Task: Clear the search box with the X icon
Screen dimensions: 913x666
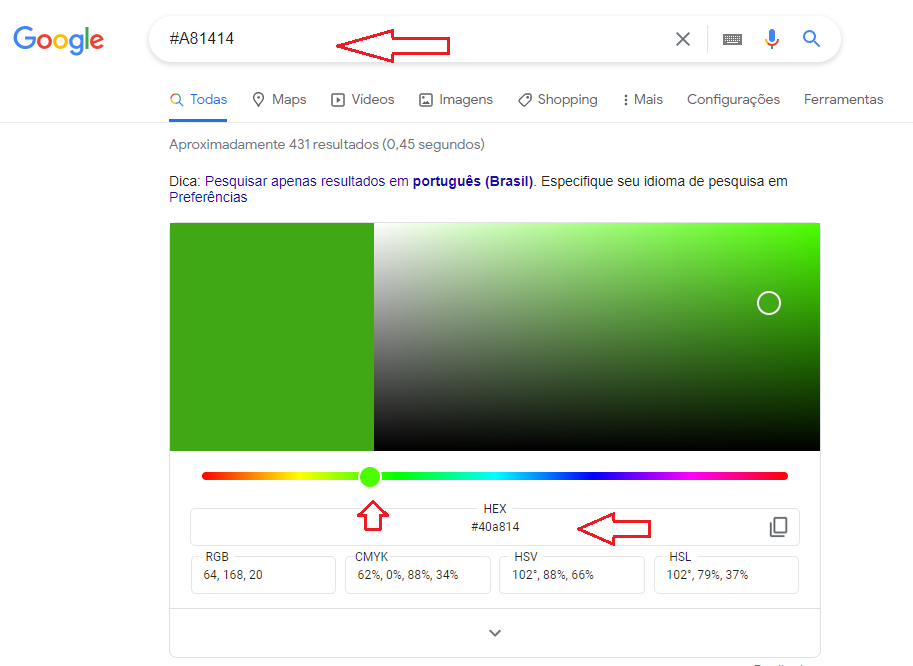Action: 682,39
